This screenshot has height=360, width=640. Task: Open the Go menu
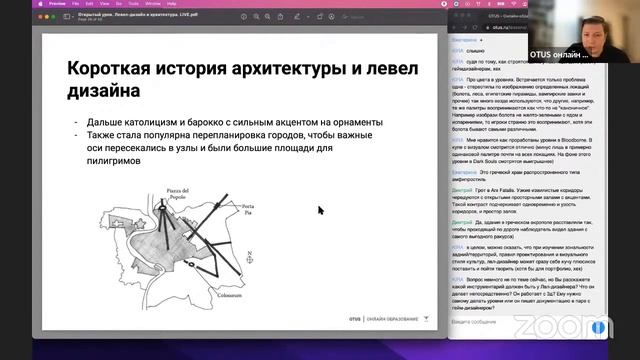coord(119,4)
